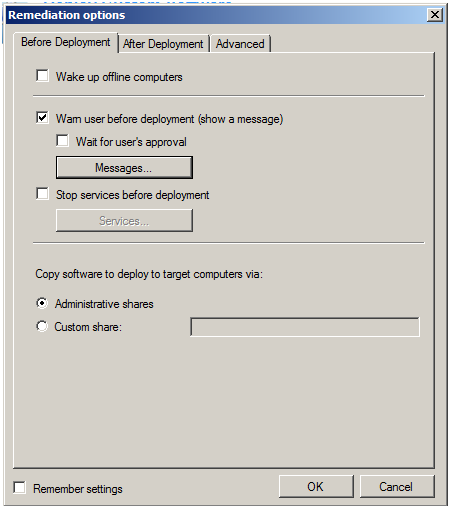Close Remediation options with the X button
Image resolution: width=453 pixels, height=511 pixels.
(435, 15)
